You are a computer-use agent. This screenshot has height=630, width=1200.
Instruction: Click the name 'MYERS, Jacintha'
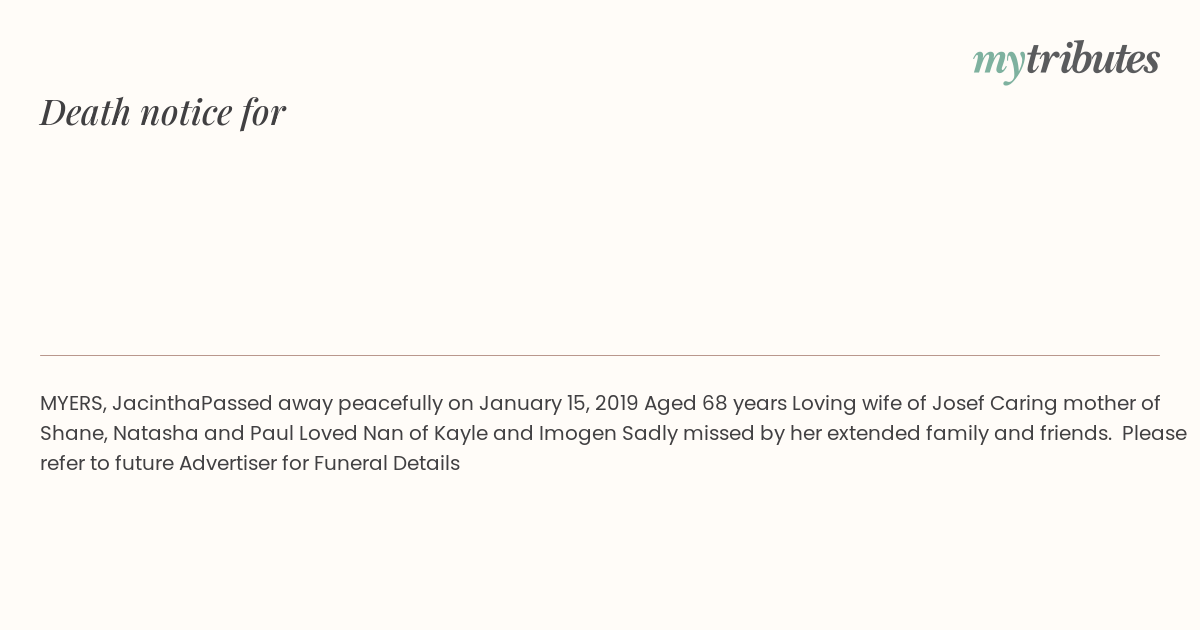coord(120,404)
